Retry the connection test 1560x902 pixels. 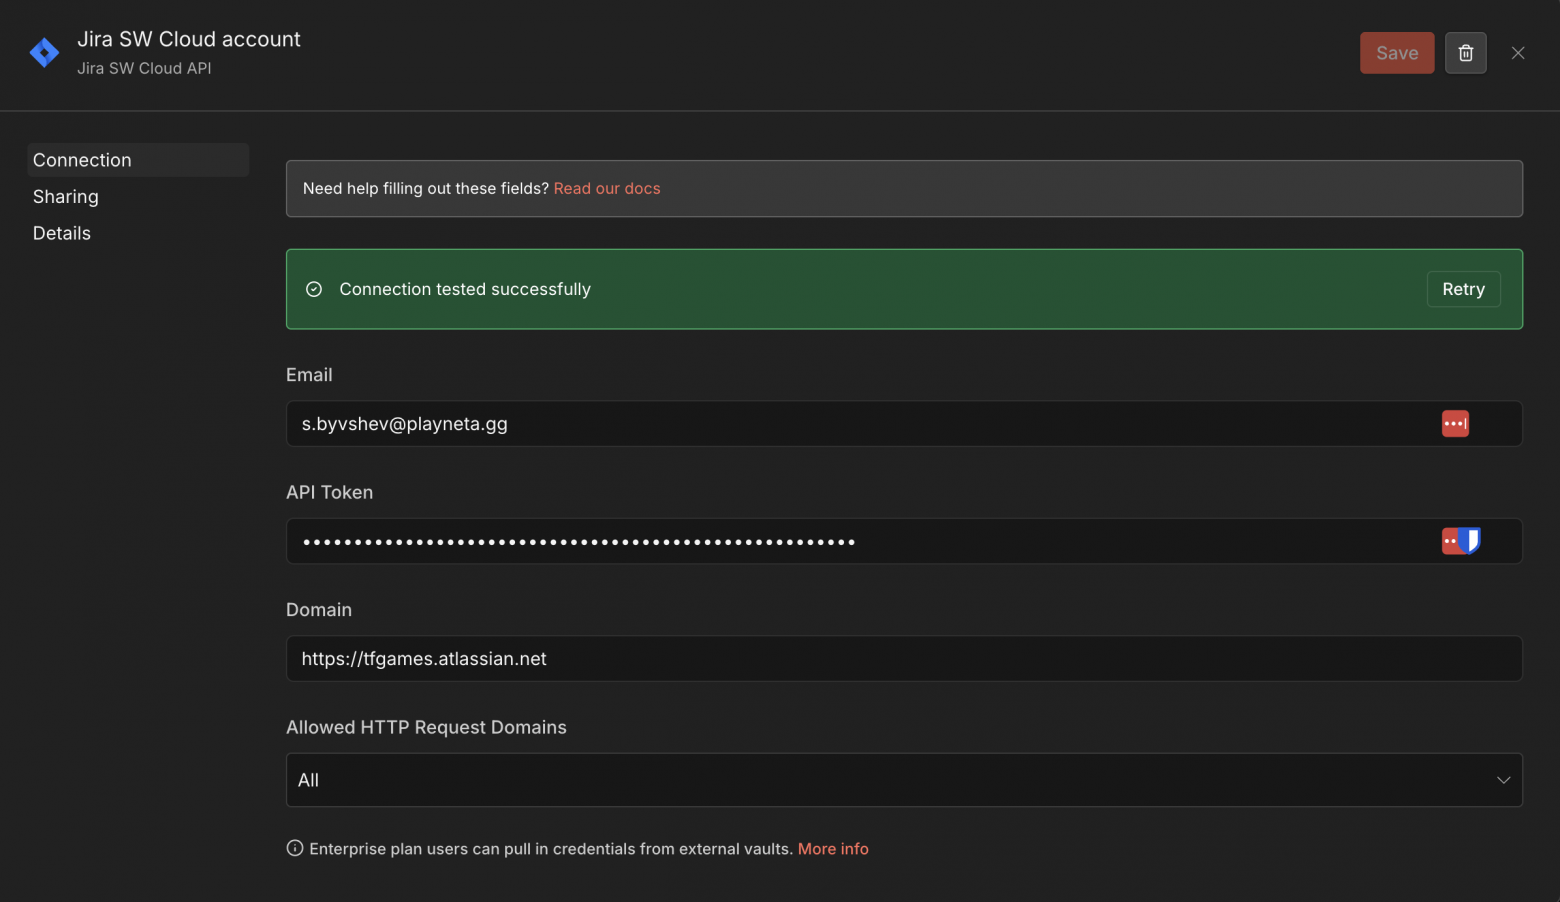tap(1463, 289)
